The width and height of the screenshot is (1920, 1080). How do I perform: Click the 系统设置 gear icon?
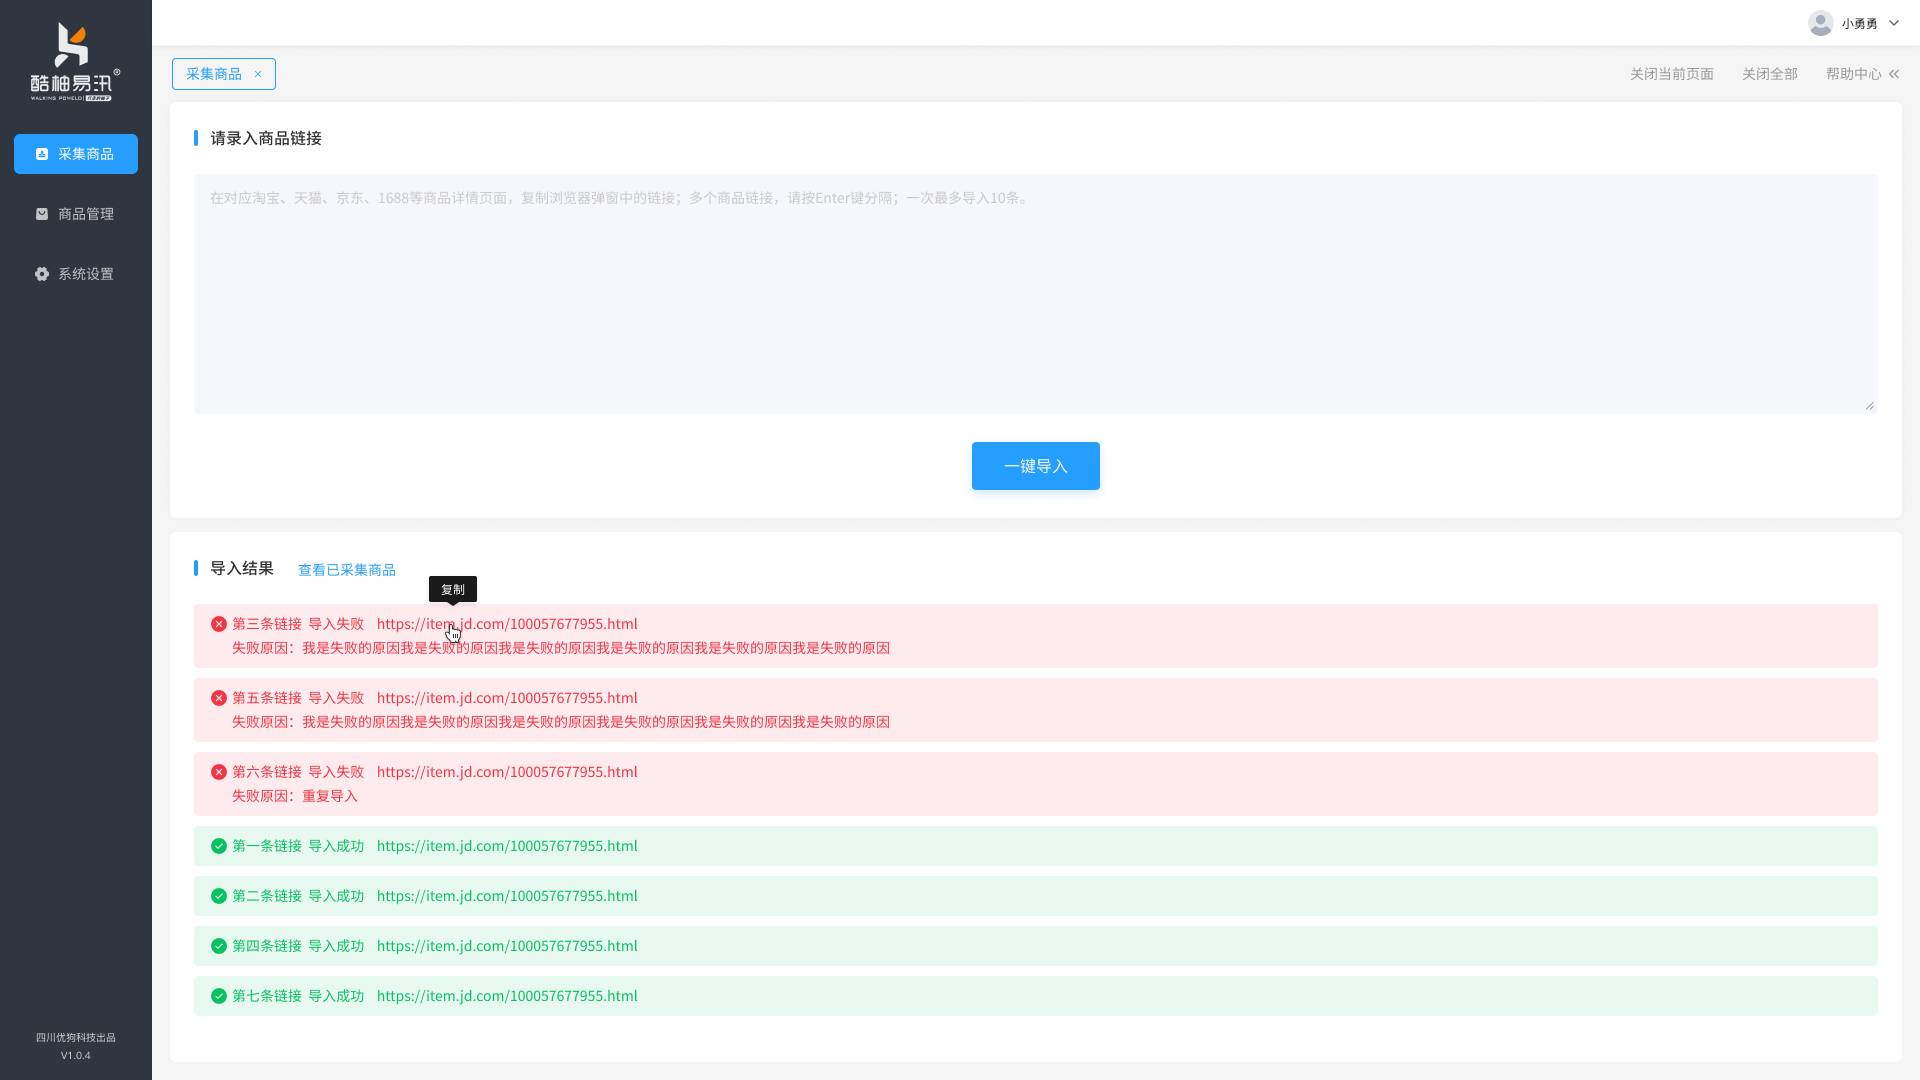coord(42,274)
